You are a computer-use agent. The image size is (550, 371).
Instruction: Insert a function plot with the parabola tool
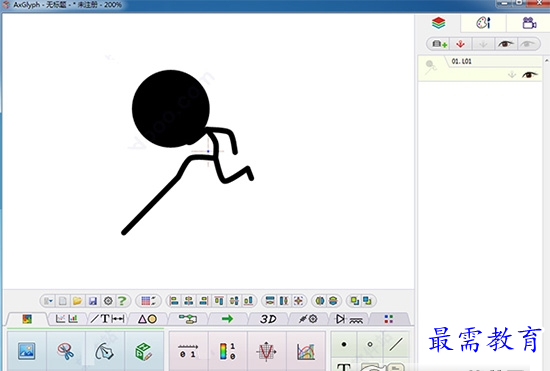click(266, 351)
